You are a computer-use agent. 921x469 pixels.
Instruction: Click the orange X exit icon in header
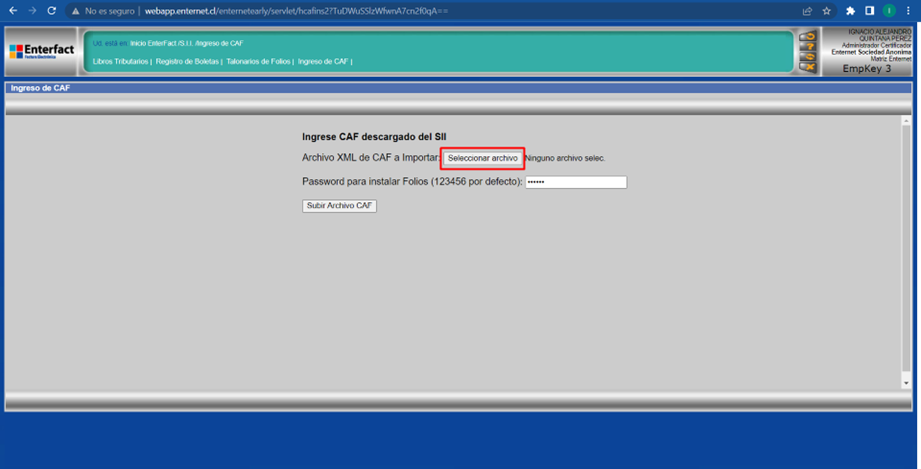coord(807,68)
